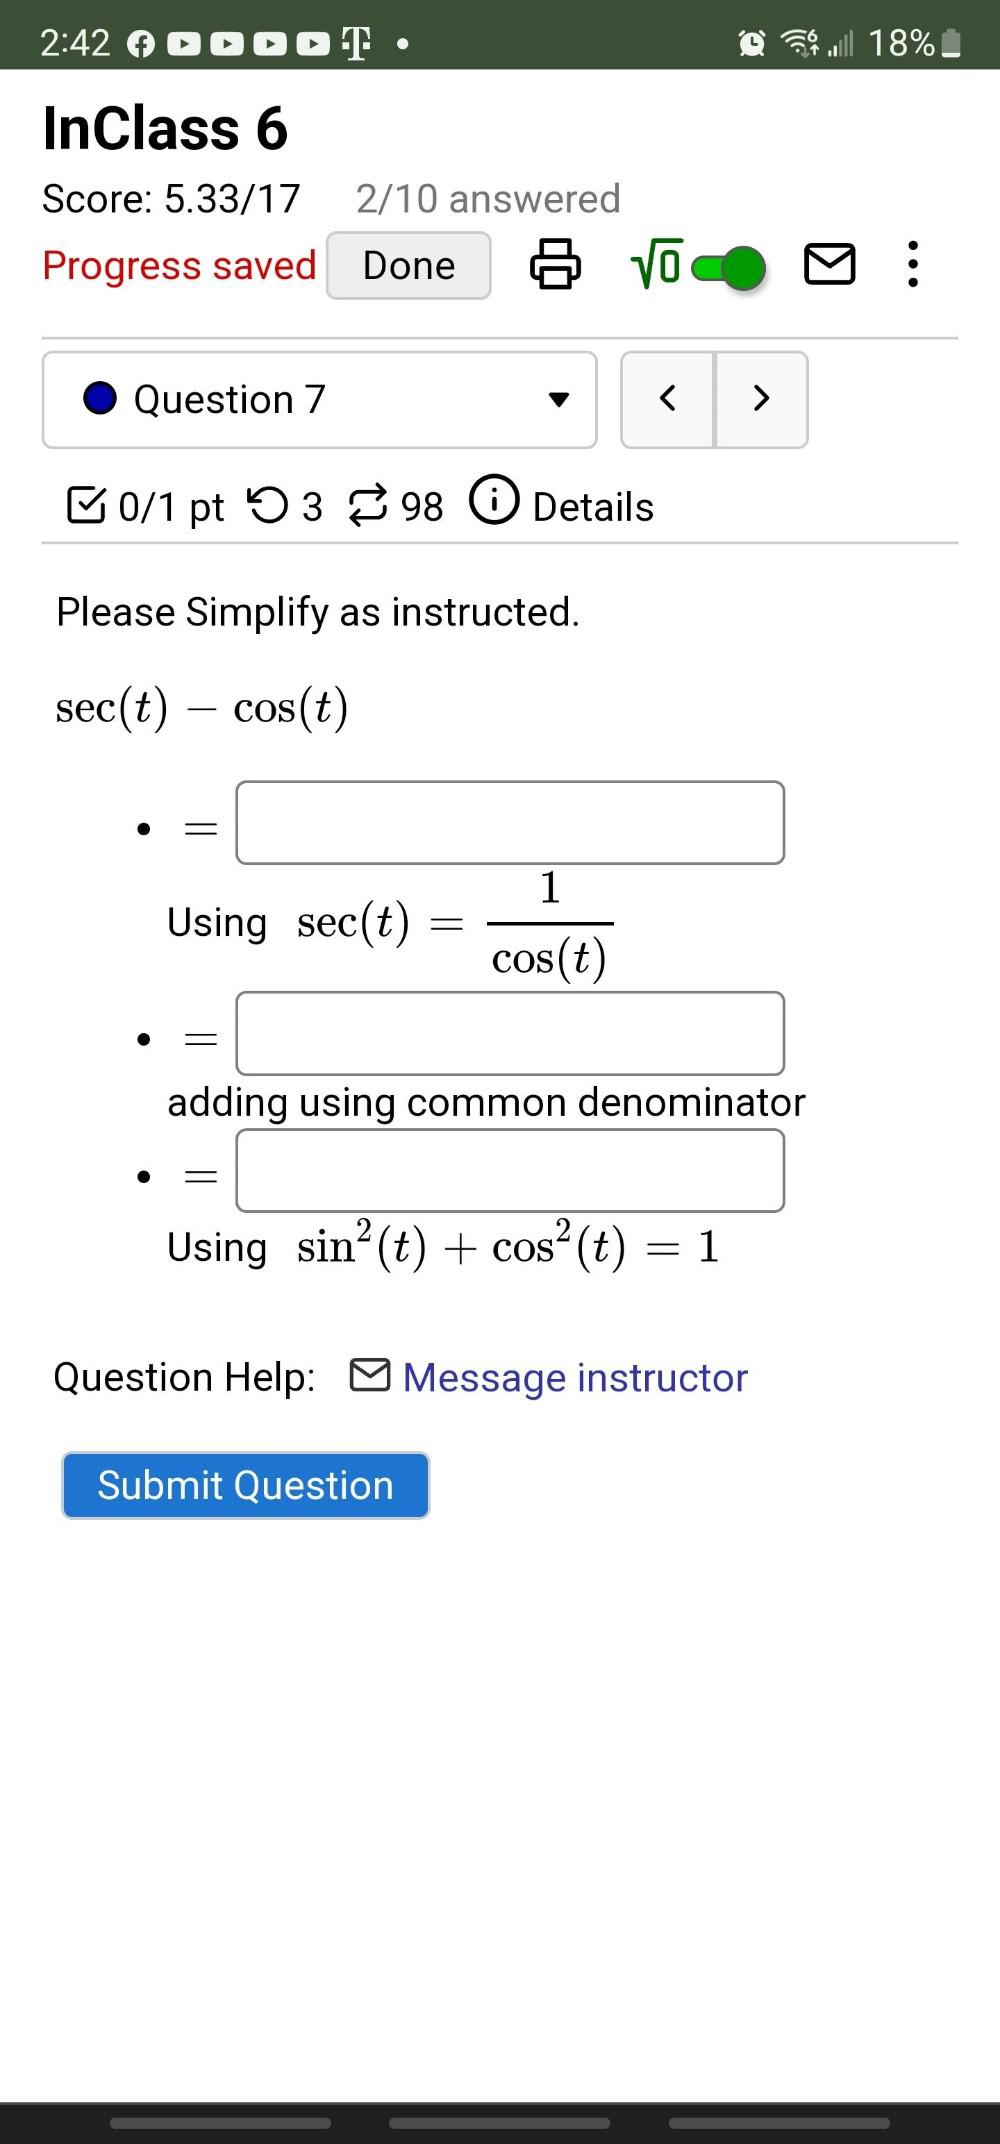Click the regenerate icon showing 98
Screen dimensions: 1000x2144
pos(367,505)
